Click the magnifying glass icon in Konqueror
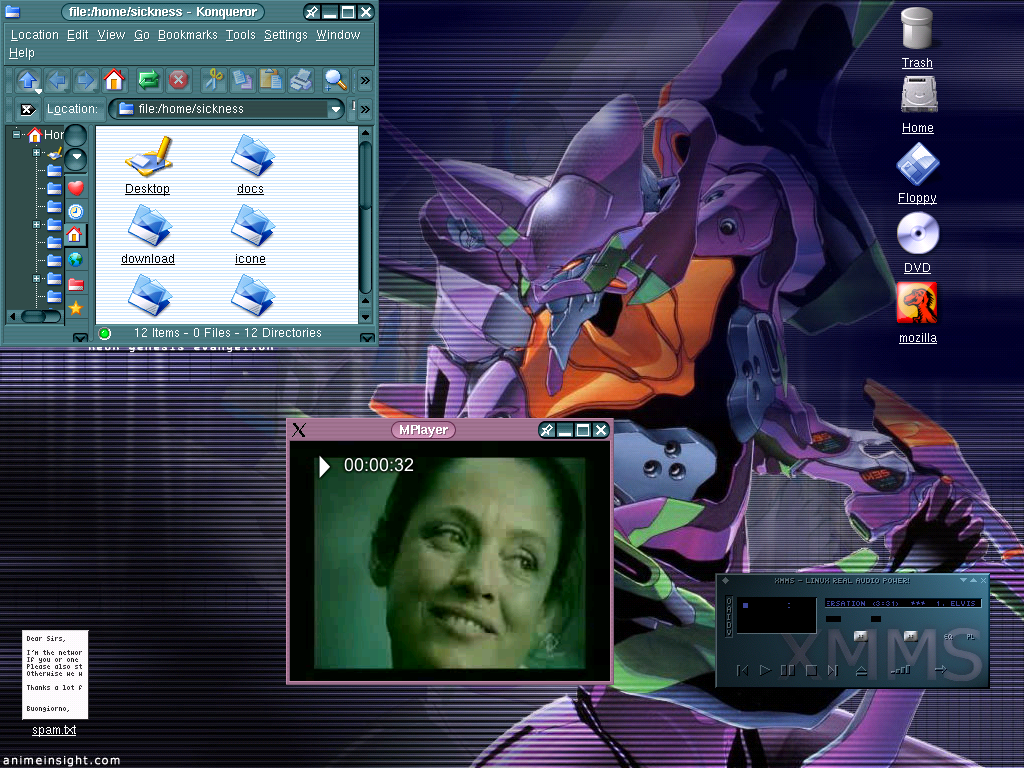The height and width of the screenshot is (768, 1024). pyautogui.click(x=335, y=80)
